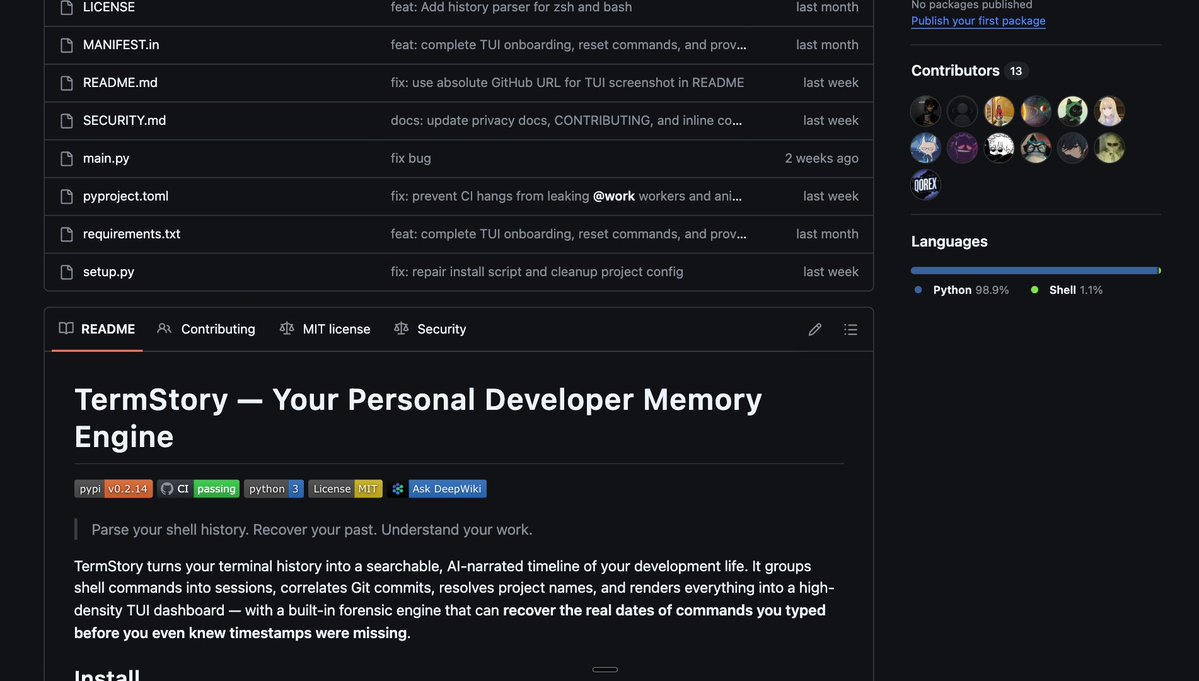Viewport: 1199px width, 681px height.
Task: Click the file icon beside main.py
Action: point(67,158)
